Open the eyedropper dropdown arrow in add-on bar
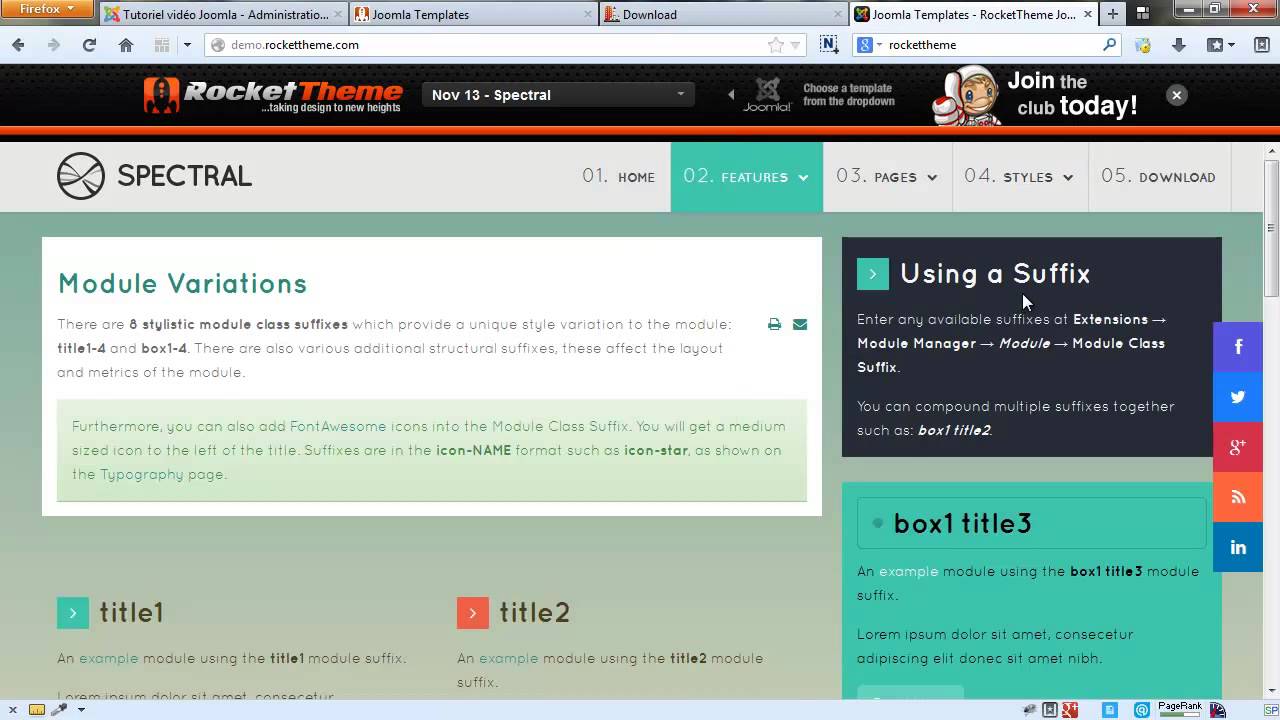The width and height of the screenshot is (1280, 720). [x=81, y=710]
